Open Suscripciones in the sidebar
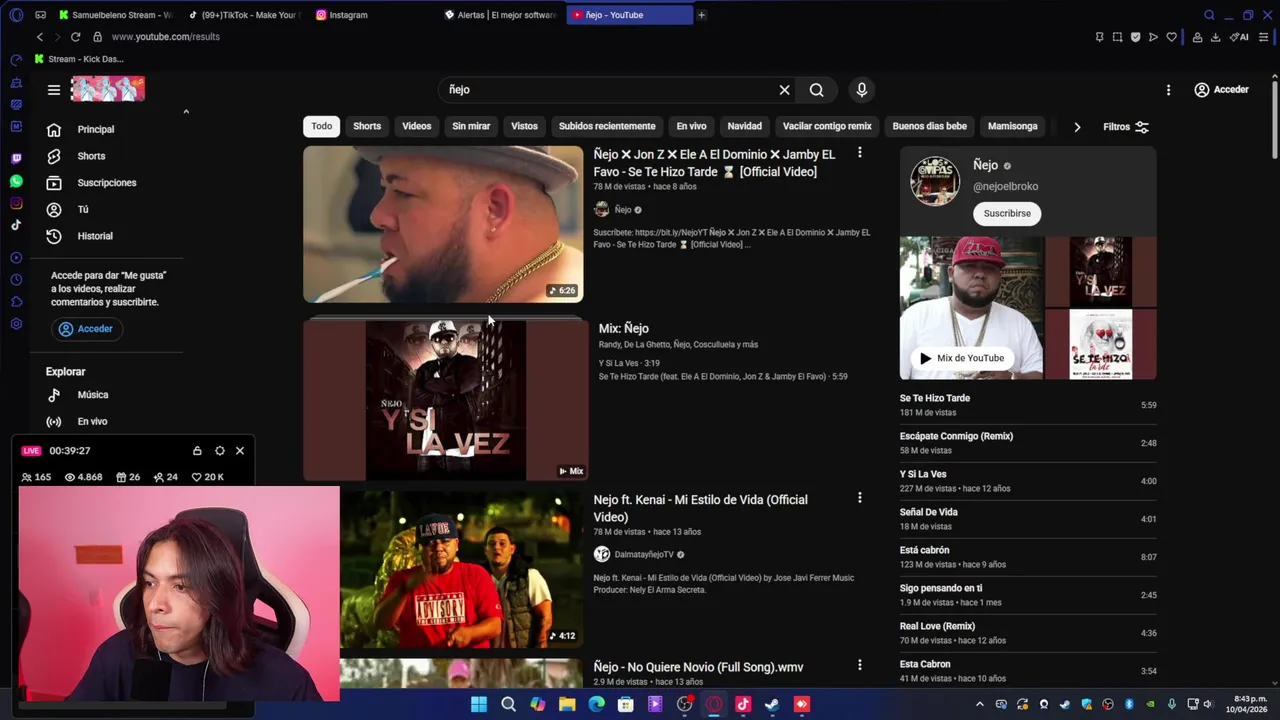1280x720 pixels. click(x=106, y=183)
